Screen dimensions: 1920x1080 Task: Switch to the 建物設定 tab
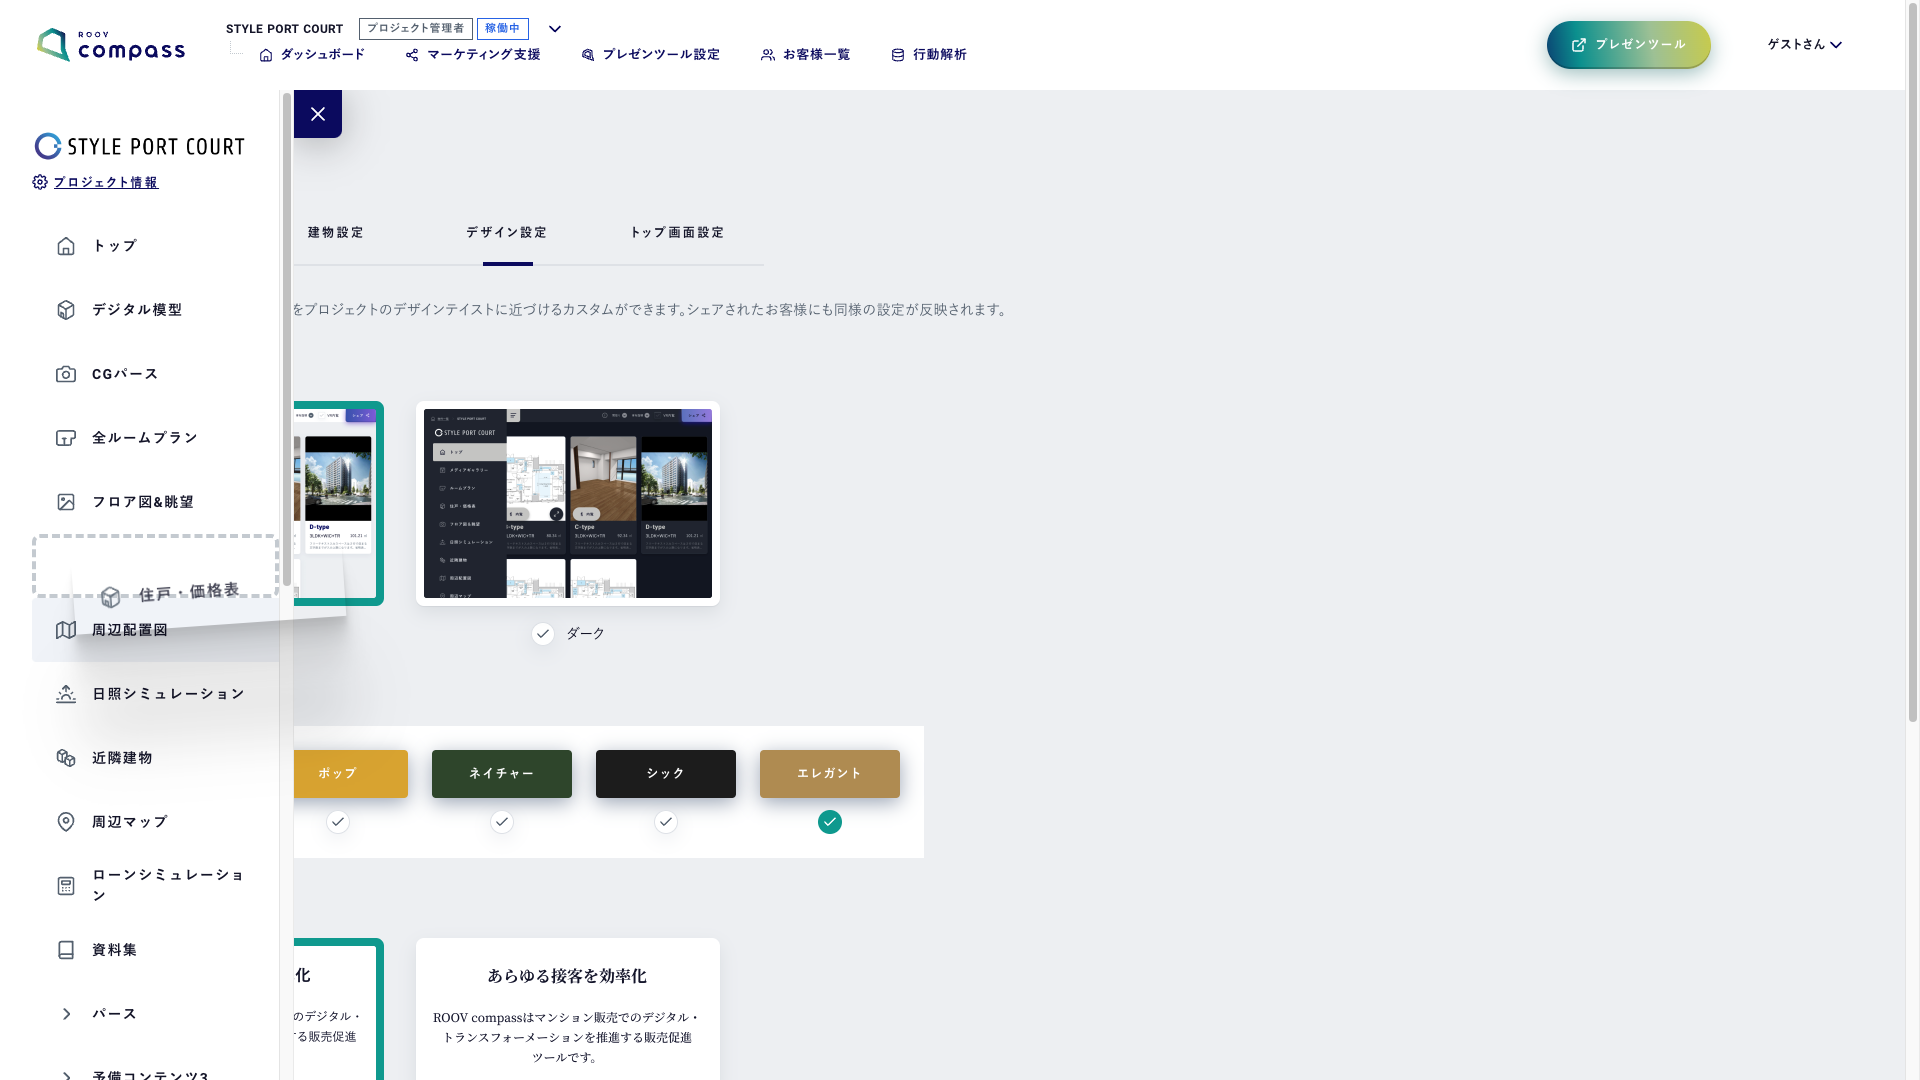click(x=336, y=233)
